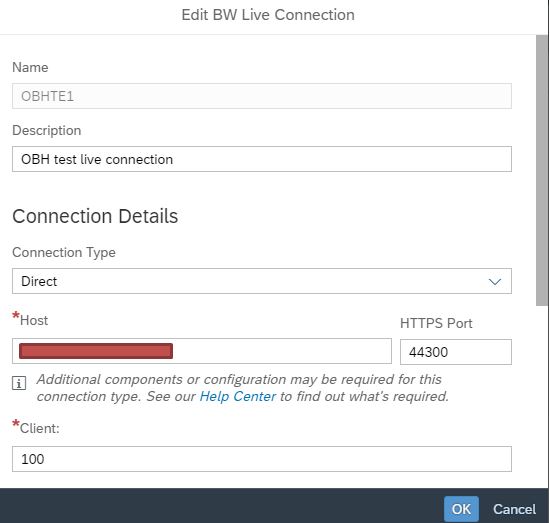Select the disabled Name field OBHTE1
This screenshot has height=523, width=550.
[x=262, y=96]
